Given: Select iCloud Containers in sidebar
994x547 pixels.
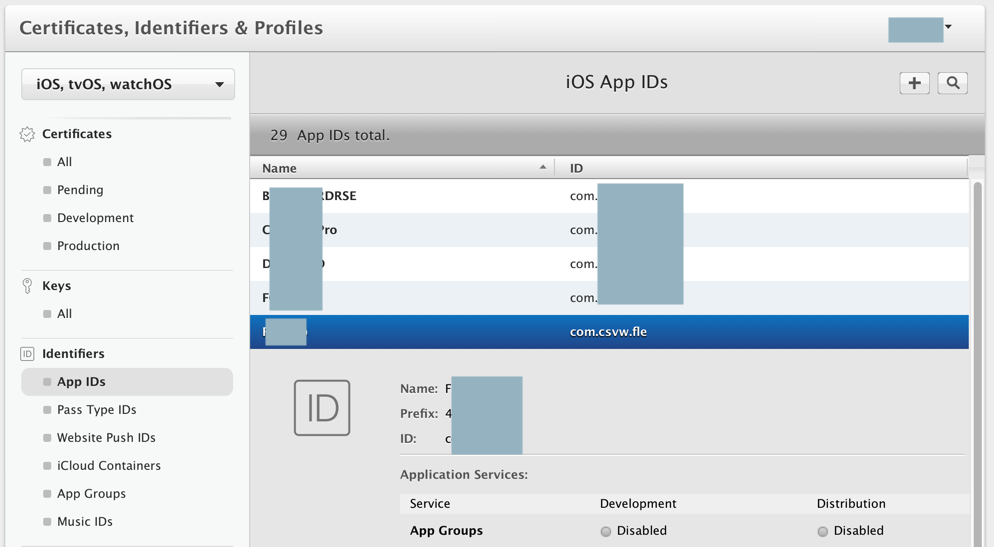Looking at the screenshot, I should (108, 466).
